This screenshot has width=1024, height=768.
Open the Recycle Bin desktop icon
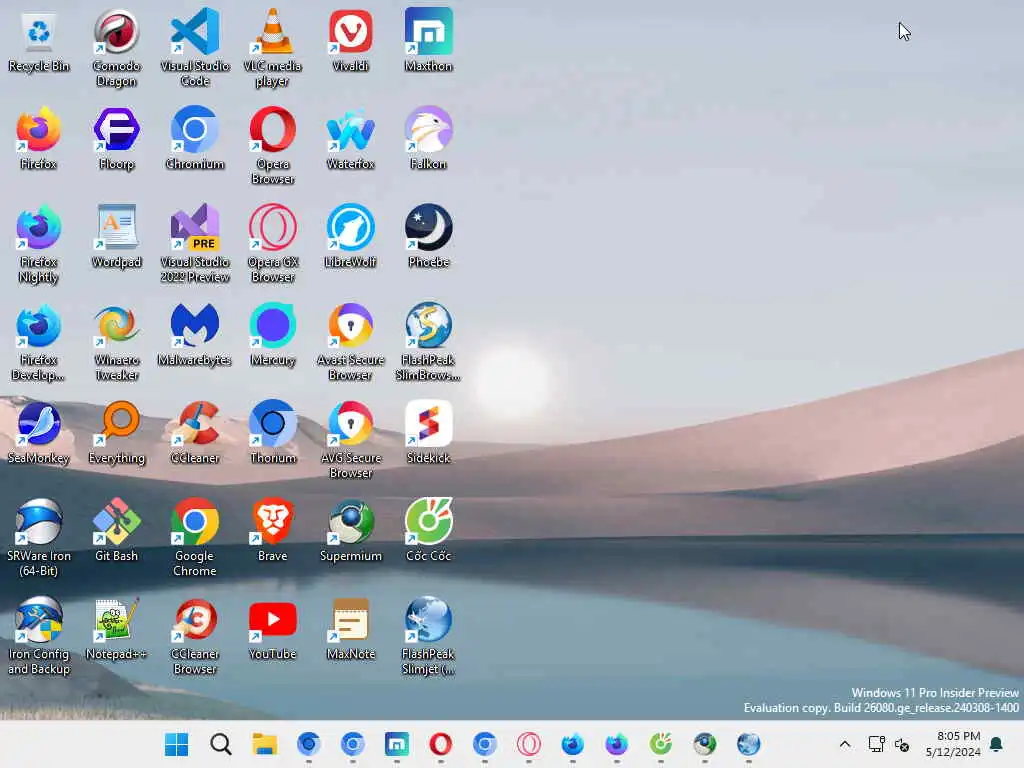39,41
